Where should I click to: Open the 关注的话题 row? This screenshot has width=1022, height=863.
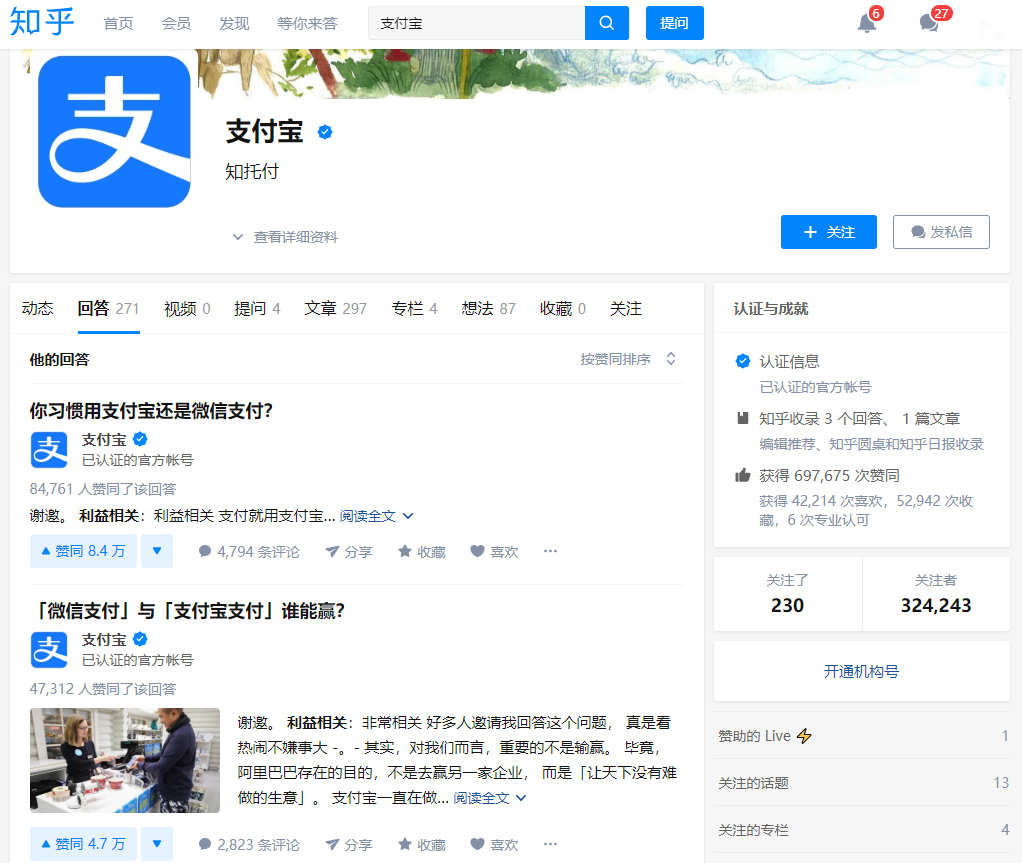(863, 783)
